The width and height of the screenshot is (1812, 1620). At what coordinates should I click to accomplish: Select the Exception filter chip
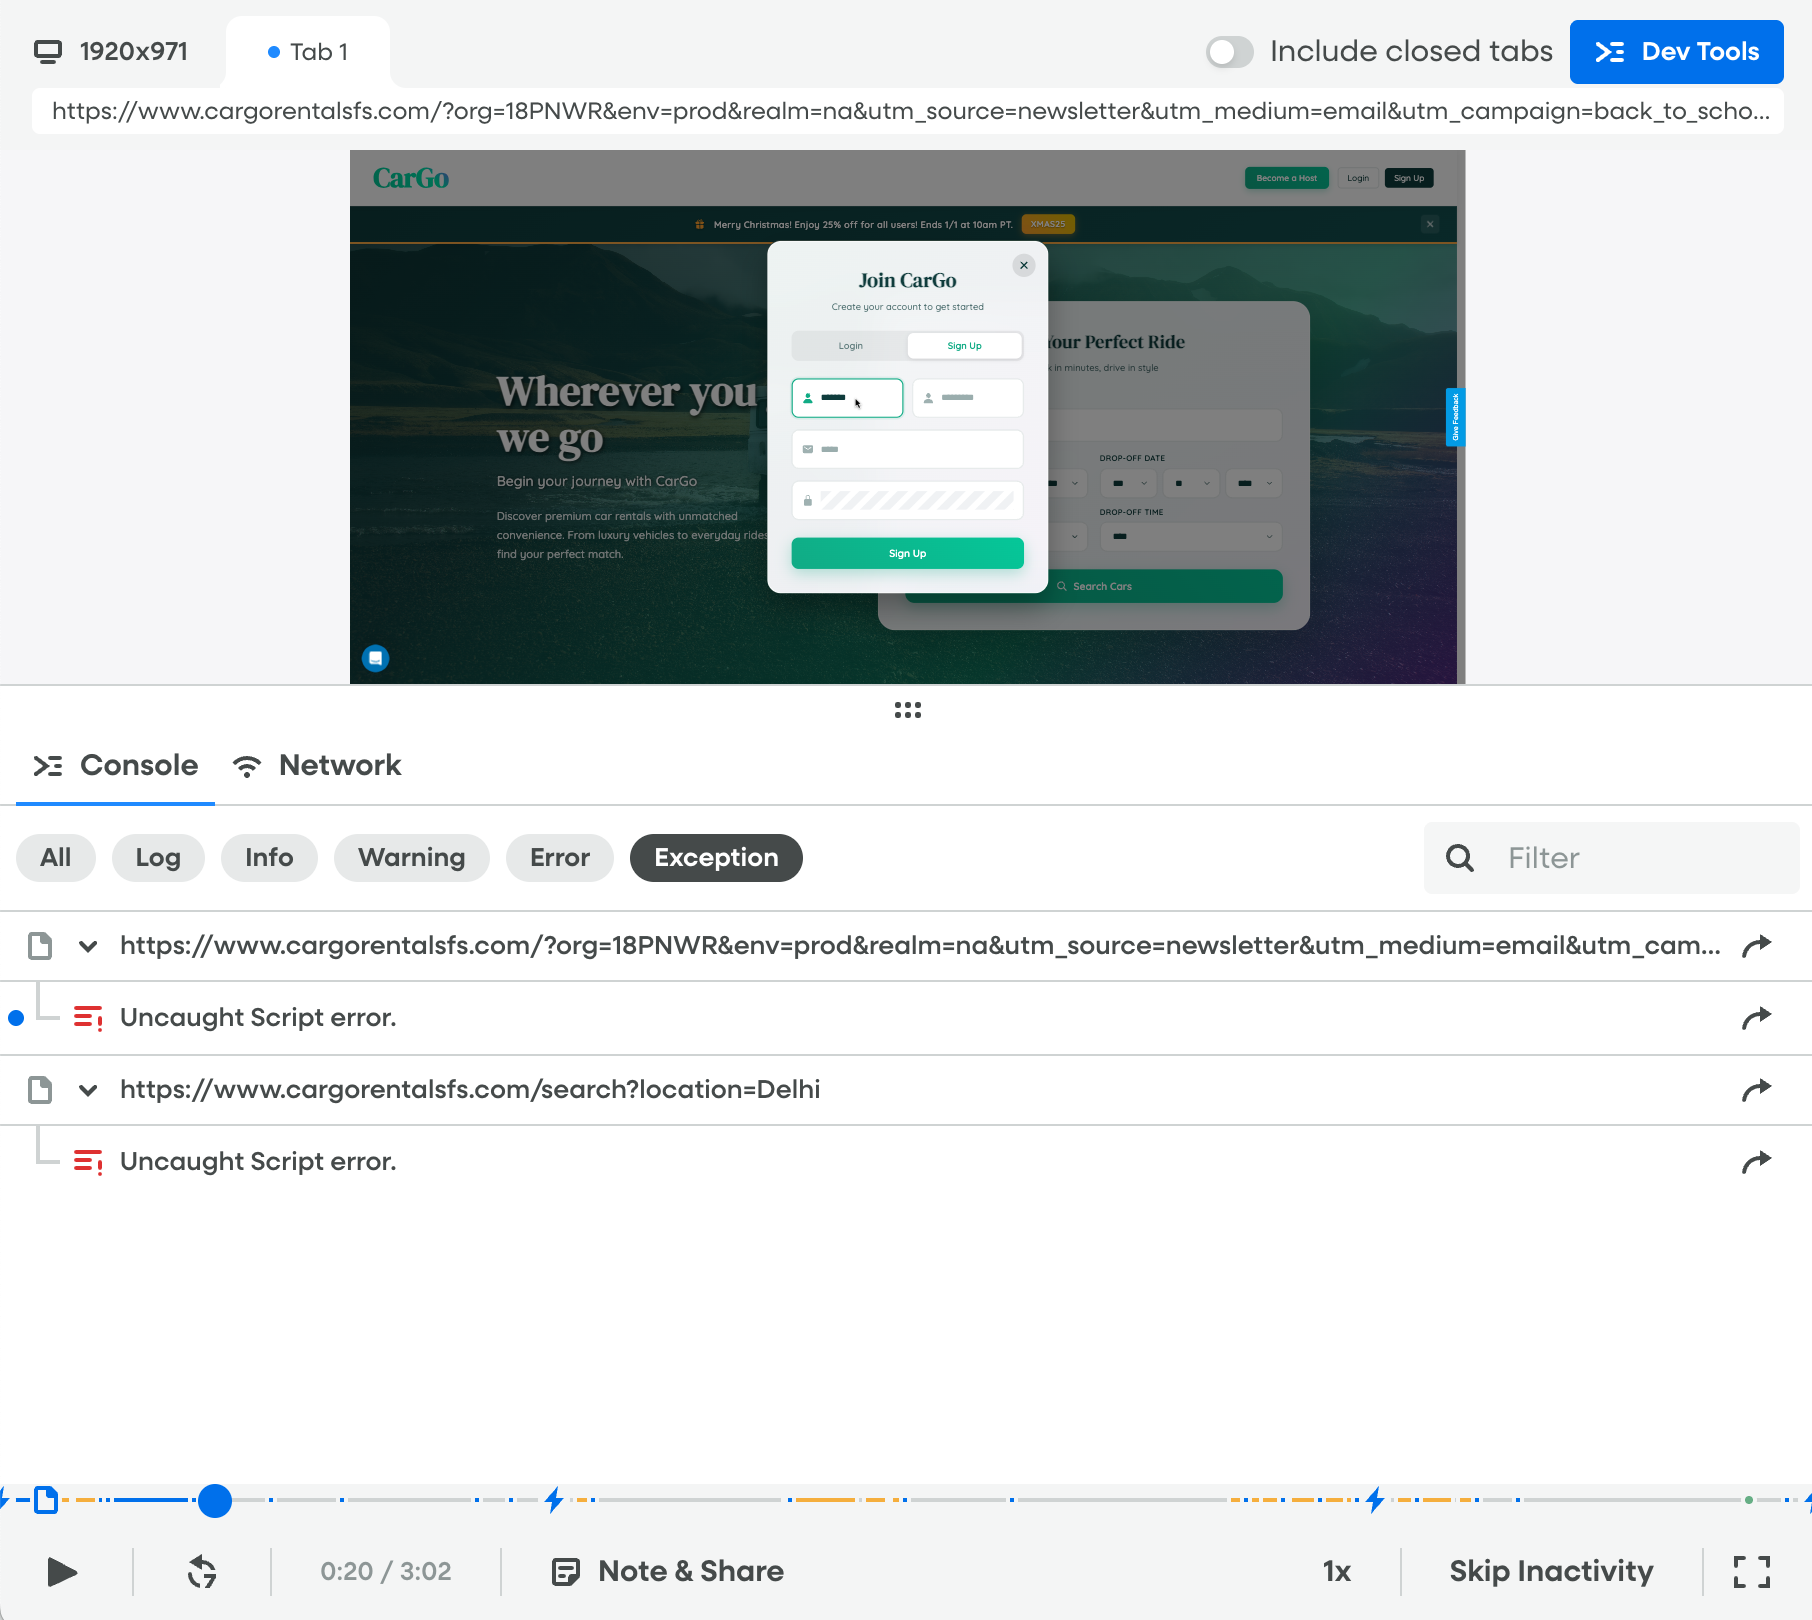pyautogui.click(x=716, y=858)
